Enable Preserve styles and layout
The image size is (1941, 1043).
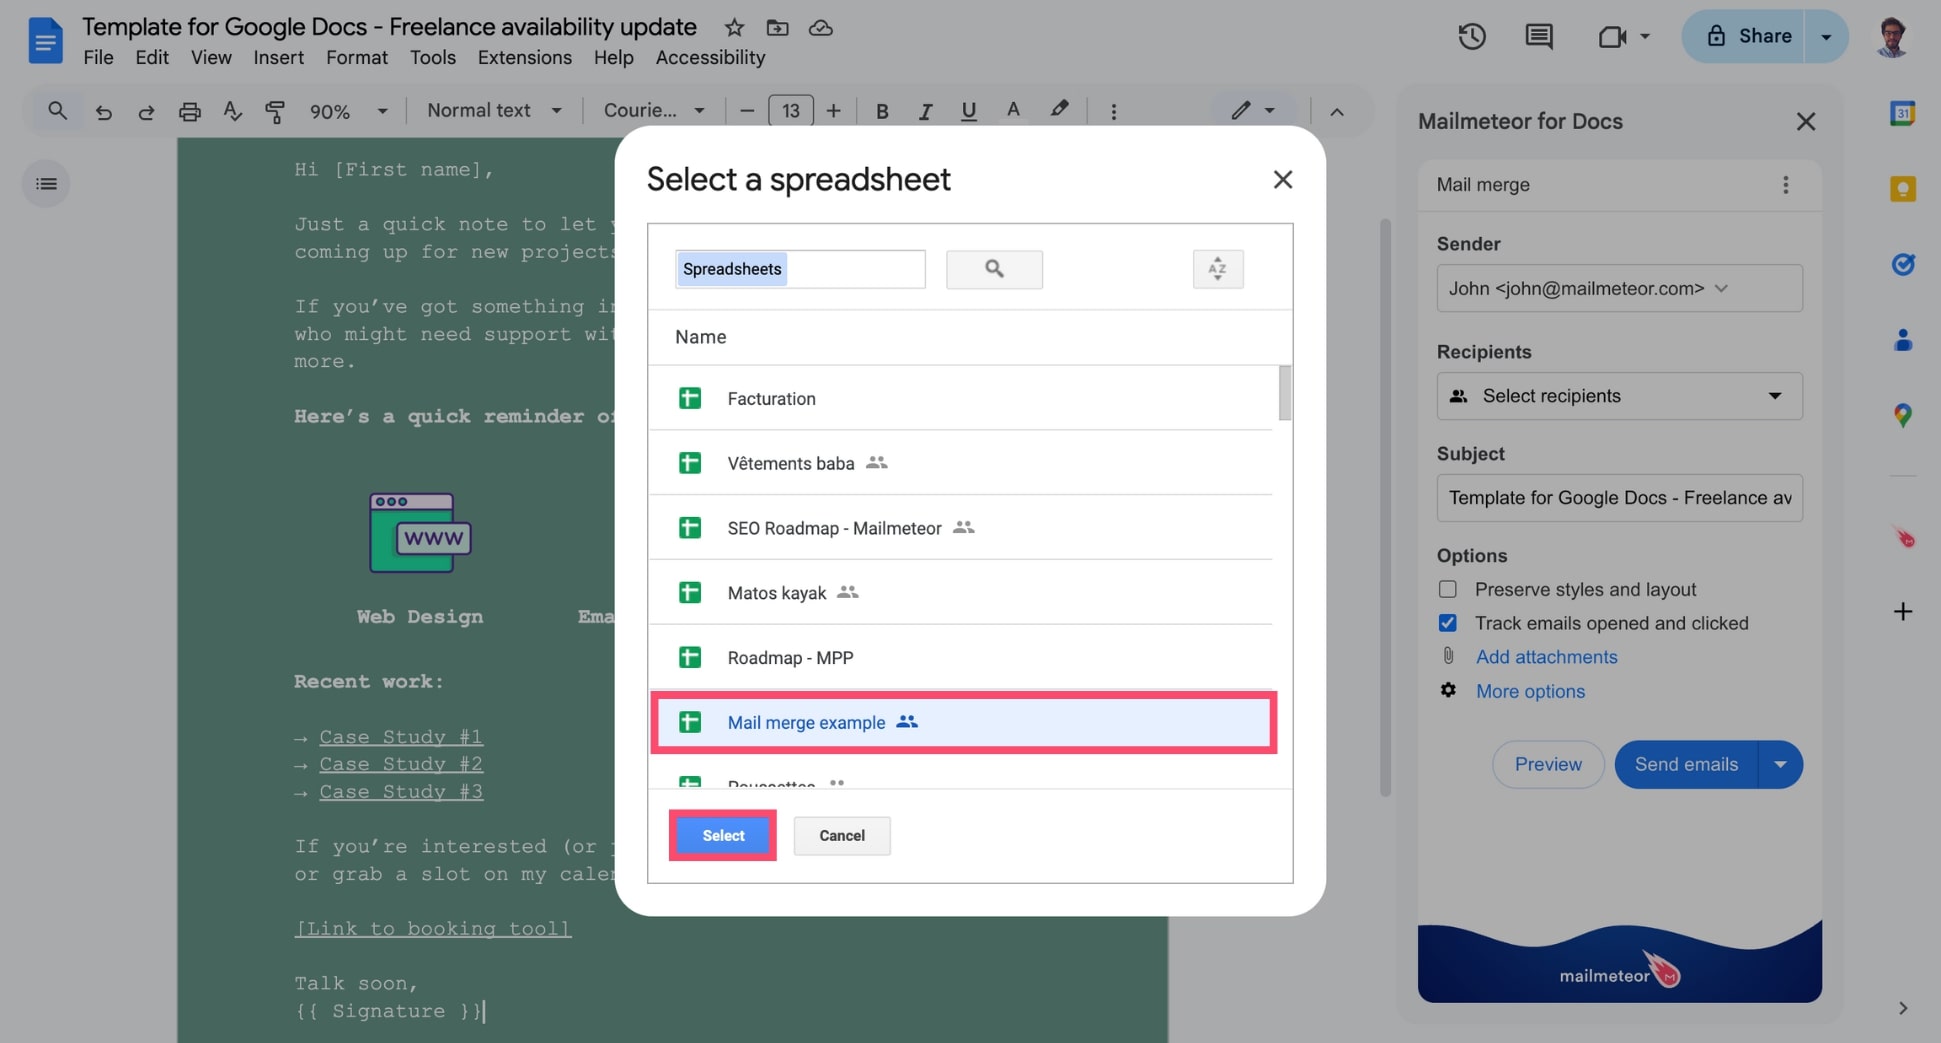coord(1447,589)
